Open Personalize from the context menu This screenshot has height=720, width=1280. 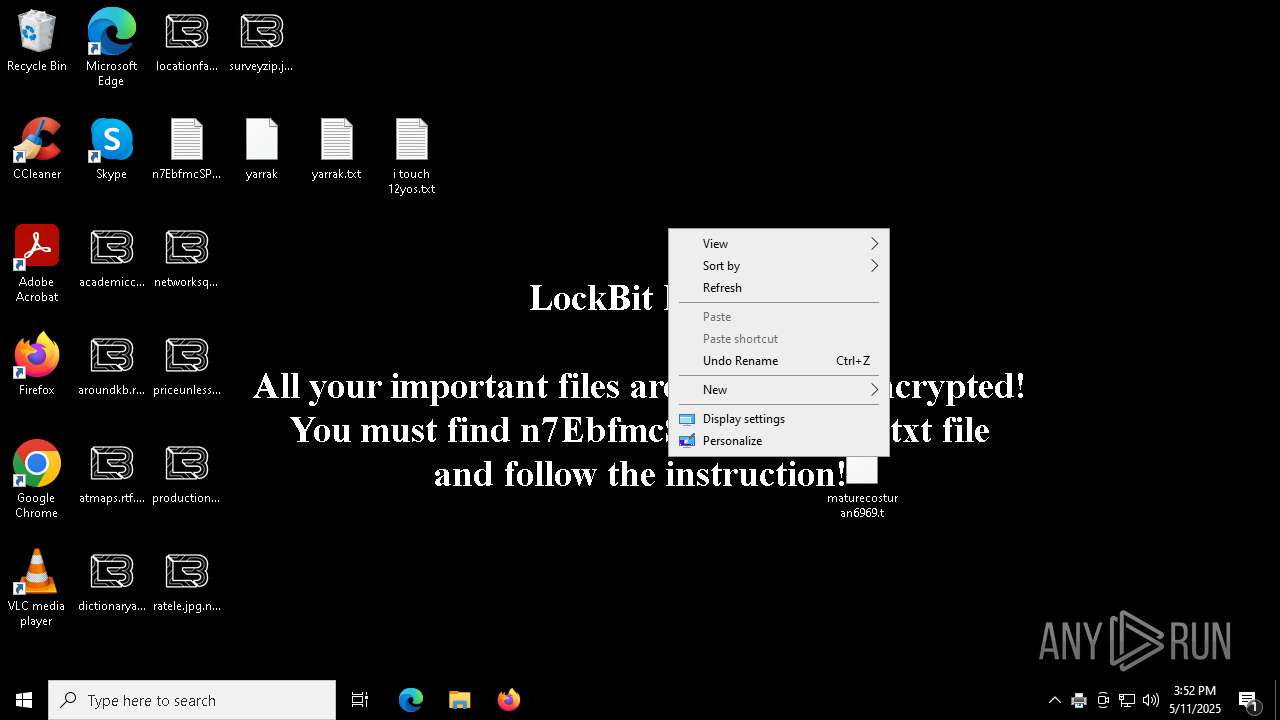779,441
